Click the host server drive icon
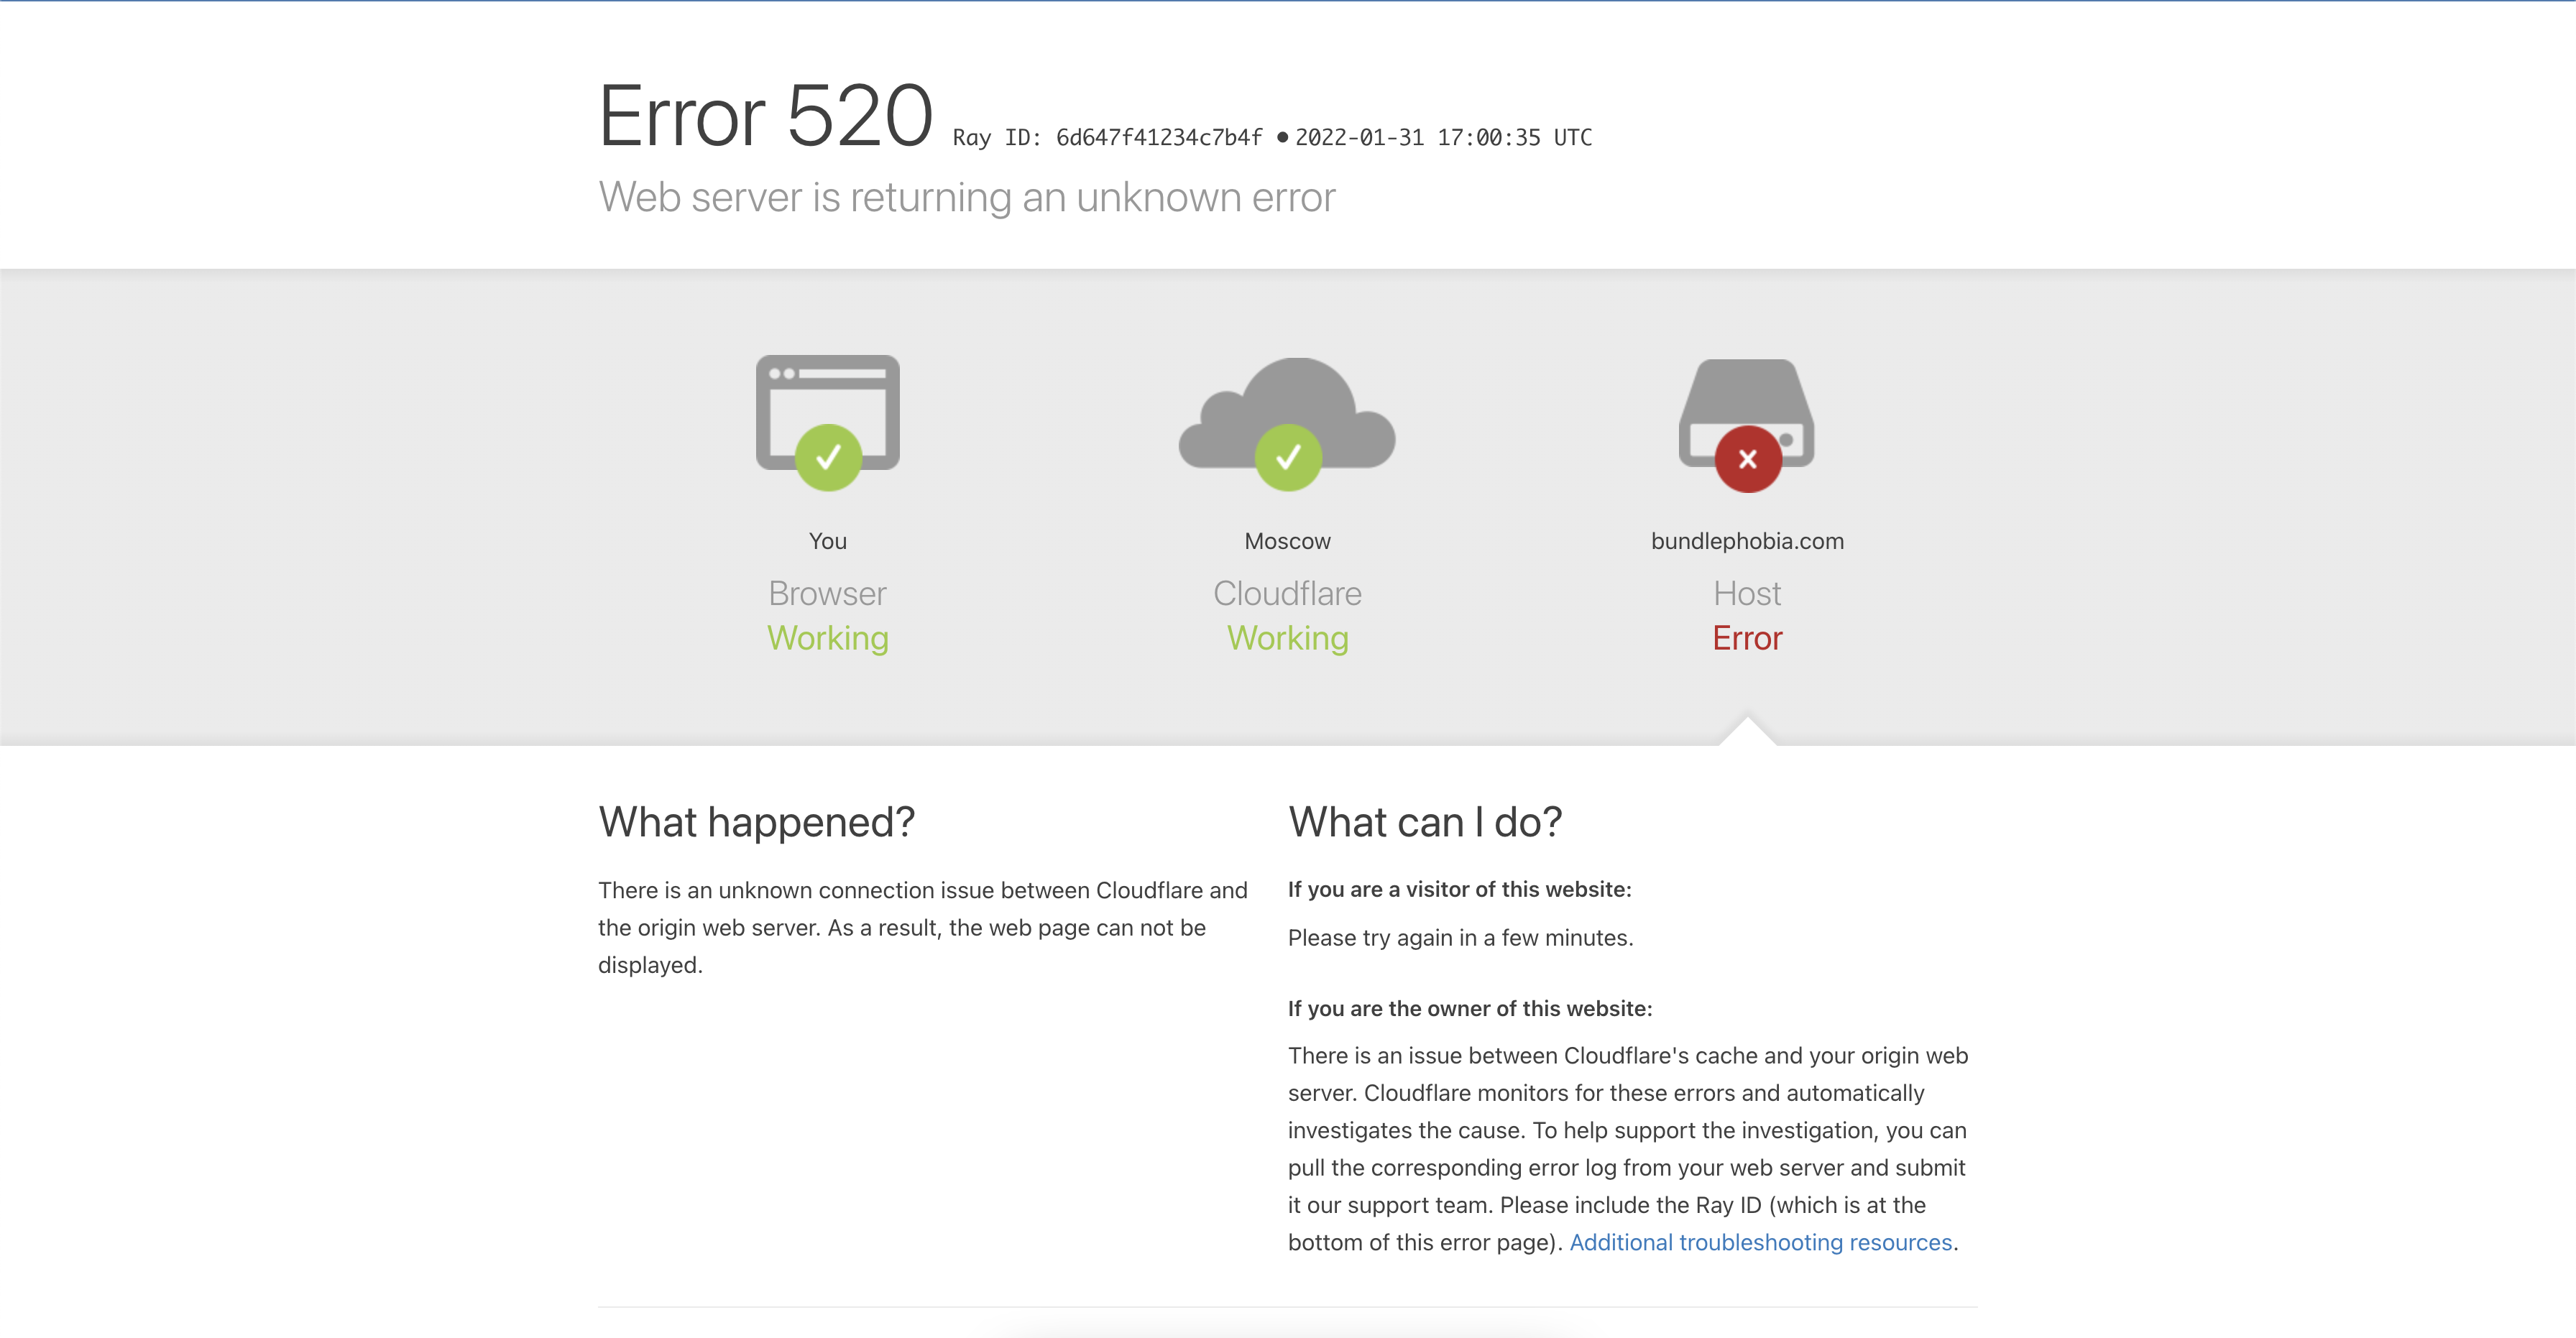2576x1338 pixels. click(1746, 395)
